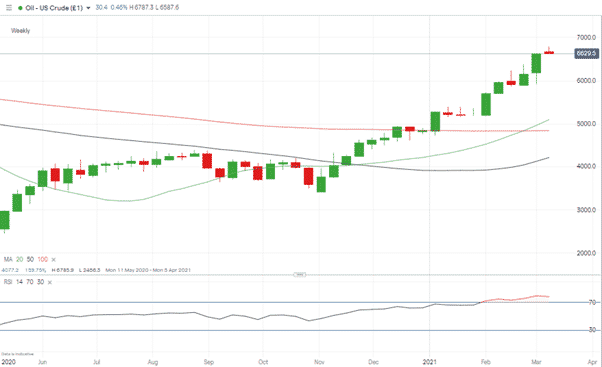Click the RSI 14 period value

coord(19,282)
